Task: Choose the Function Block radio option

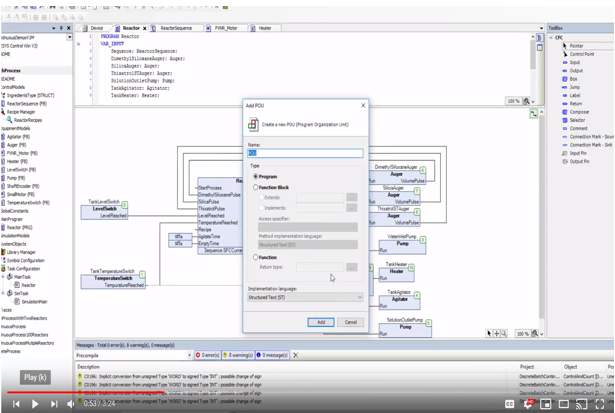Action: point(256,187)
